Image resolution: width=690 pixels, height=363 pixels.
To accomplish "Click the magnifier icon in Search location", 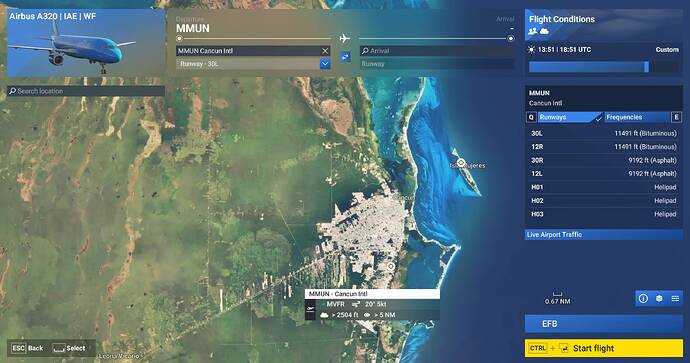I will pos(12,91).
